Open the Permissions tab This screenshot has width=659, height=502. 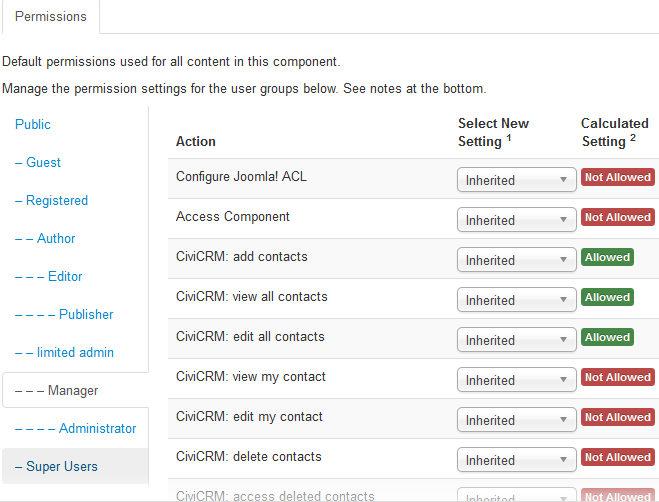[51, 17]
